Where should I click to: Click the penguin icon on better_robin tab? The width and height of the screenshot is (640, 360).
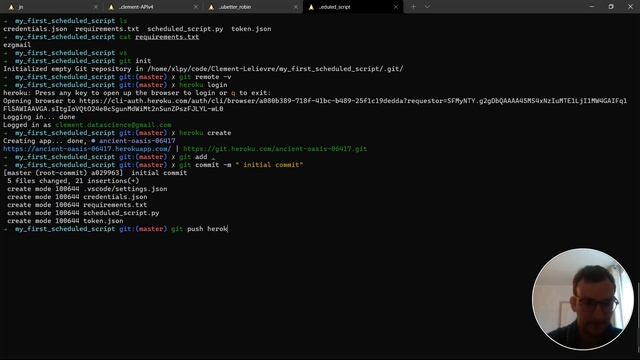211,7
